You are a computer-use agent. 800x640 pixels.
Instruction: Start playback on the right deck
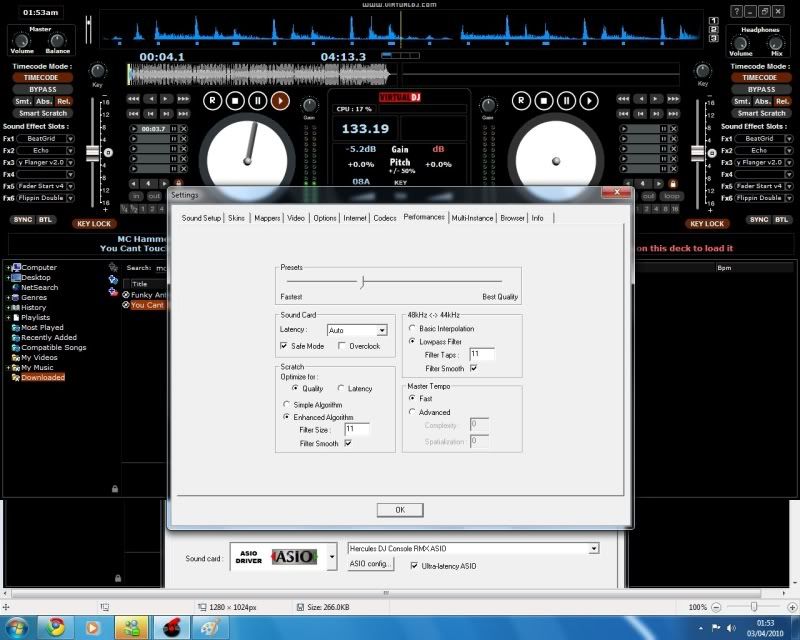(589, 101)
